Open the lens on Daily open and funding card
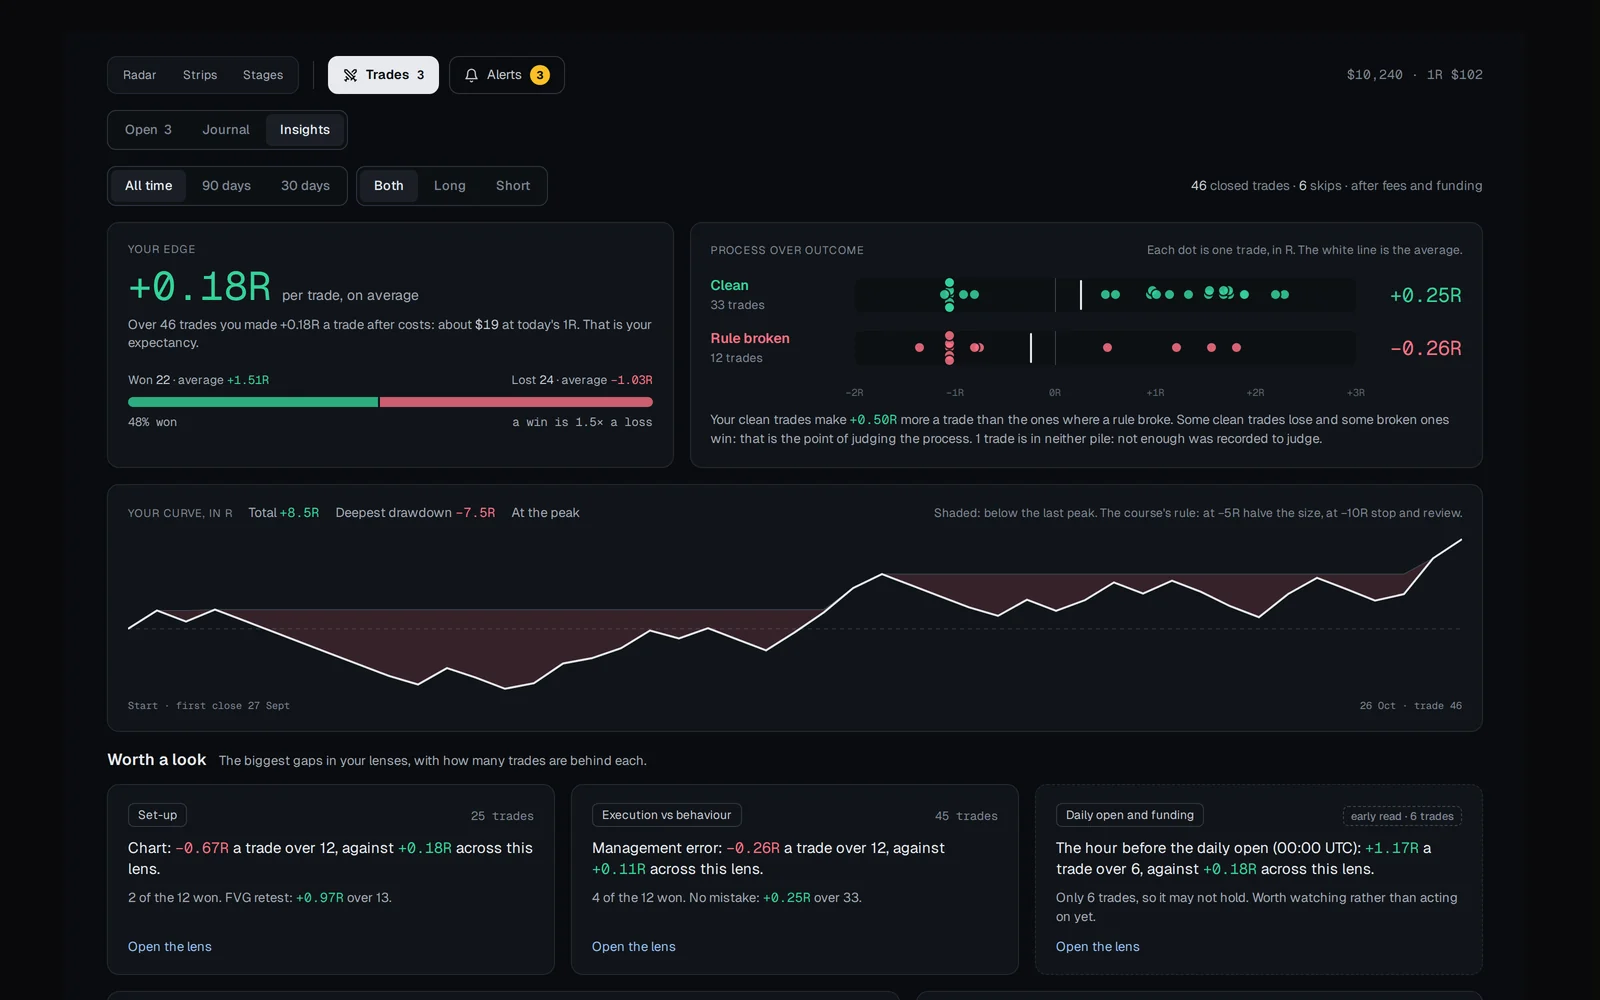The width and height of the screenshot is (1600, 1000). pos(1098,947)
